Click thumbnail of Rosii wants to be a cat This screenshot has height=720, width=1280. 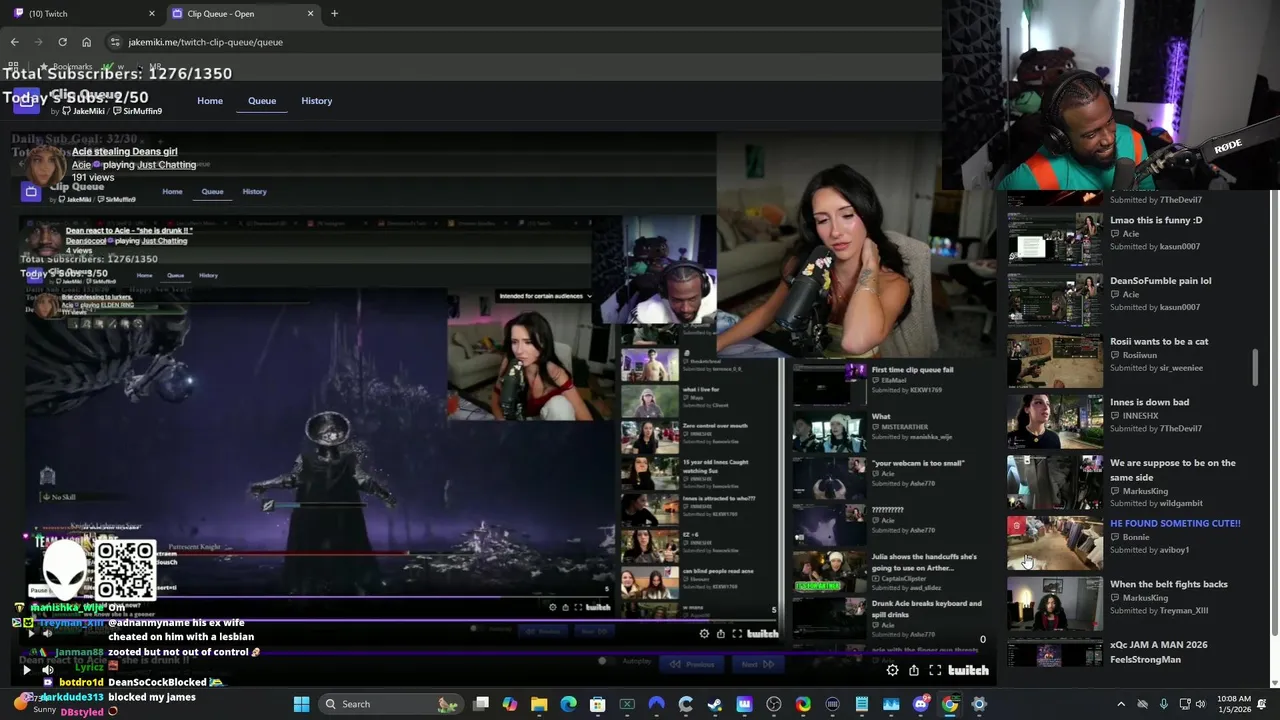coord(1055,361)
